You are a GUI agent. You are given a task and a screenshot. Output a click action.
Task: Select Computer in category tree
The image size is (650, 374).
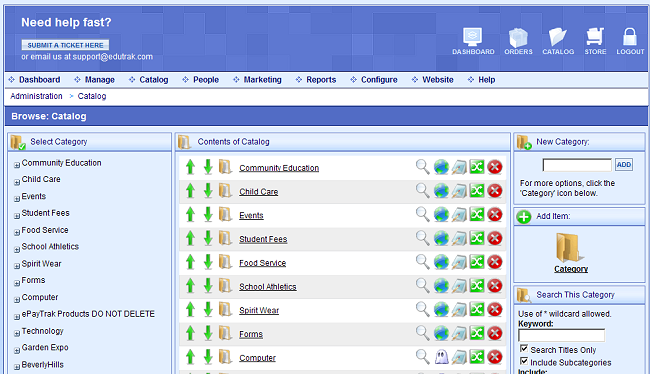pyautogui.click(x=40, y=297)
